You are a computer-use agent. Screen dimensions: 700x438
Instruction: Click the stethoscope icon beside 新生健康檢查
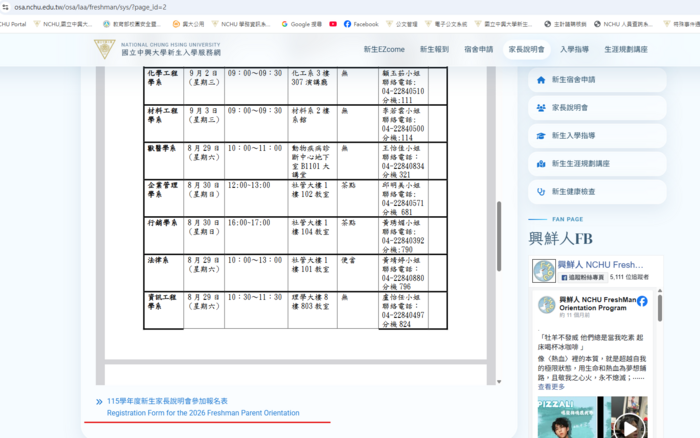click(541, 192)
